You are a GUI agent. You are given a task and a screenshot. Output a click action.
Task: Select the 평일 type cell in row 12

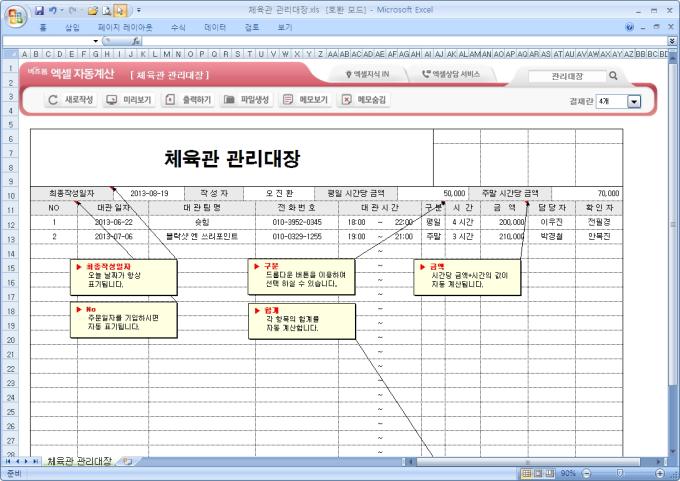(433, 223)
